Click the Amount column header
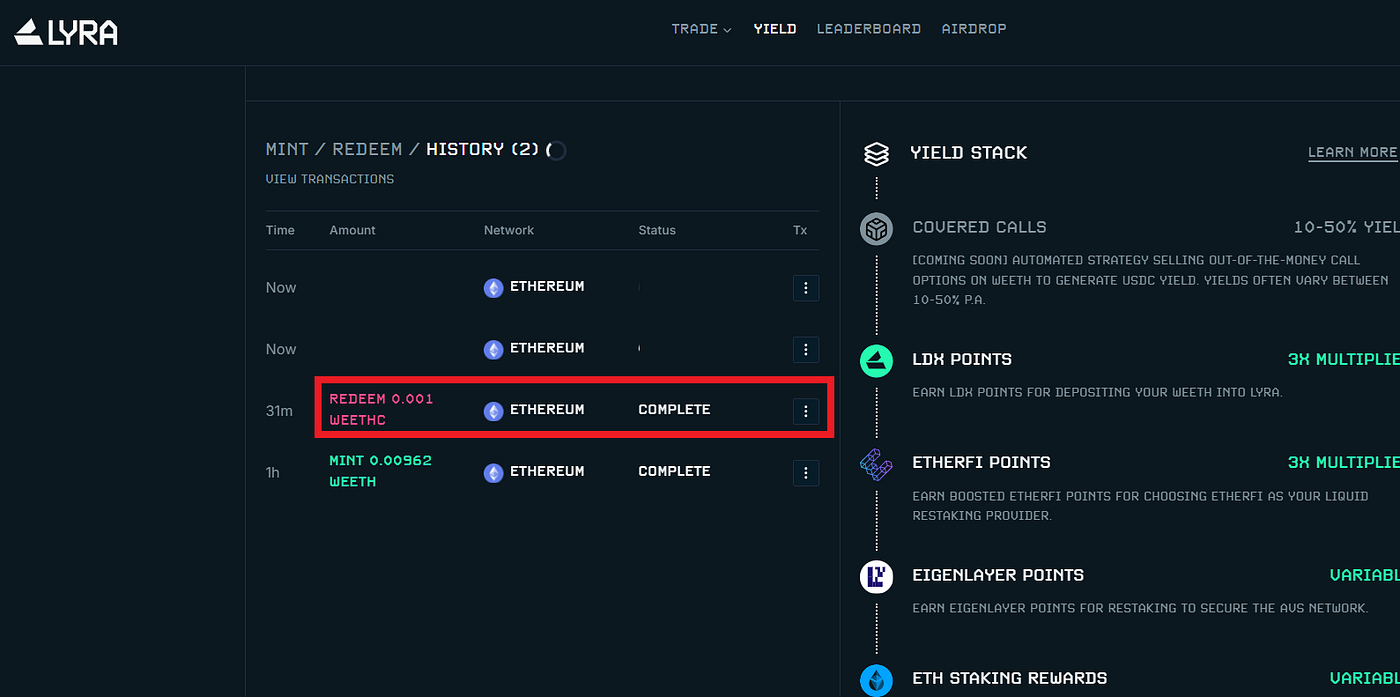Image resolution: width=1400 pixels, height=697 pixels. (352, 230)
